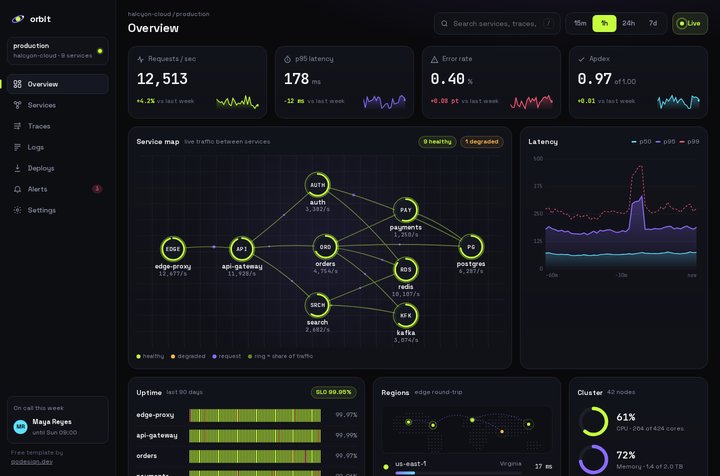Click the 9 healthy badge

437,142
